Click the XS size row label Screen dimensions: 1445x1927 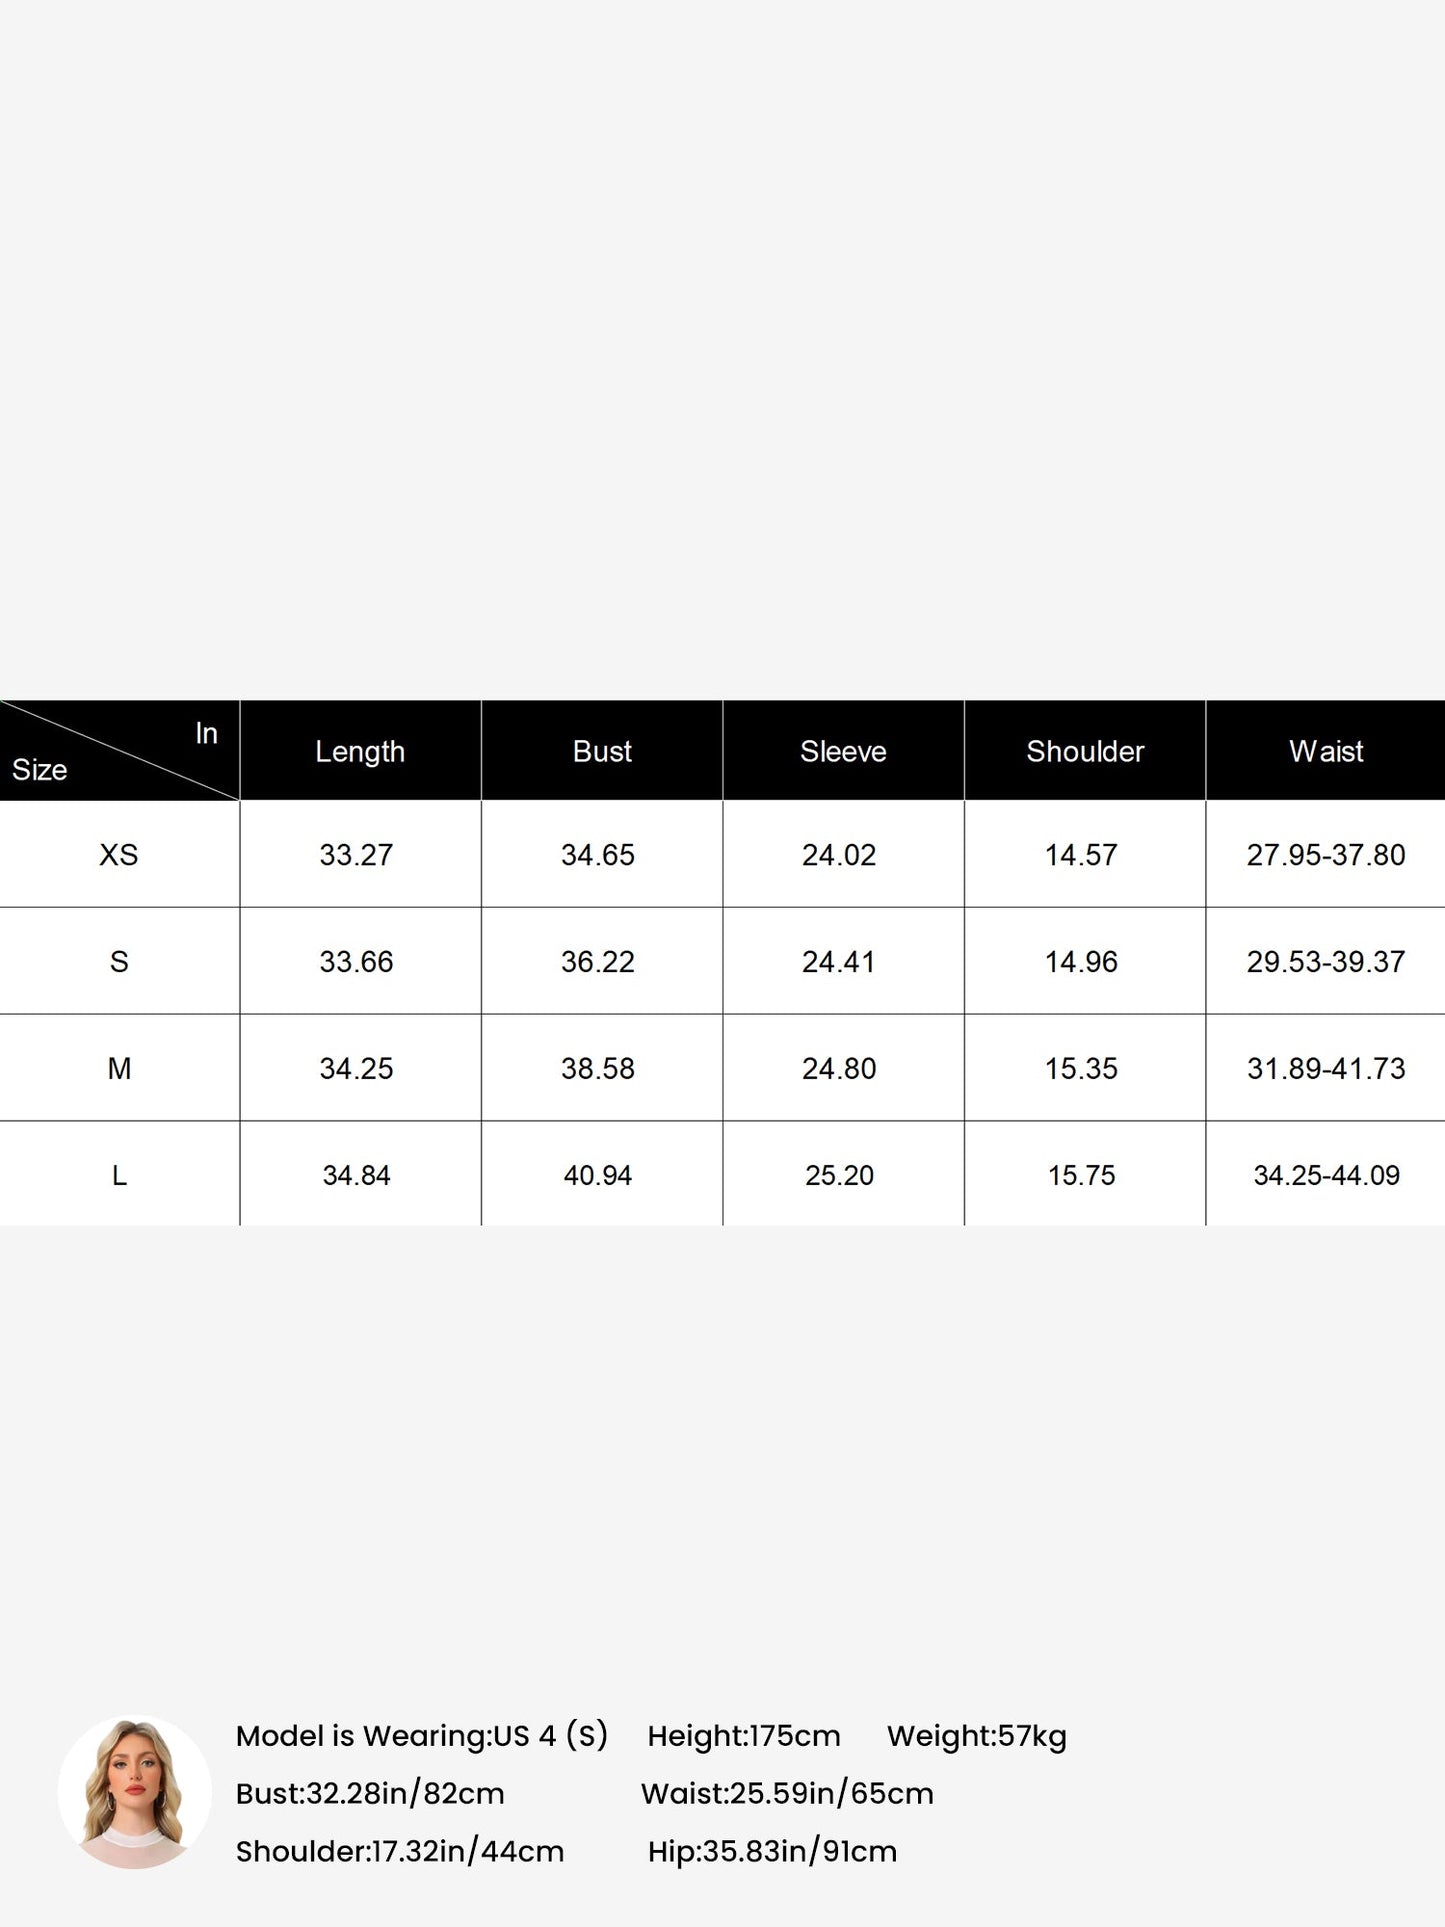119,855
